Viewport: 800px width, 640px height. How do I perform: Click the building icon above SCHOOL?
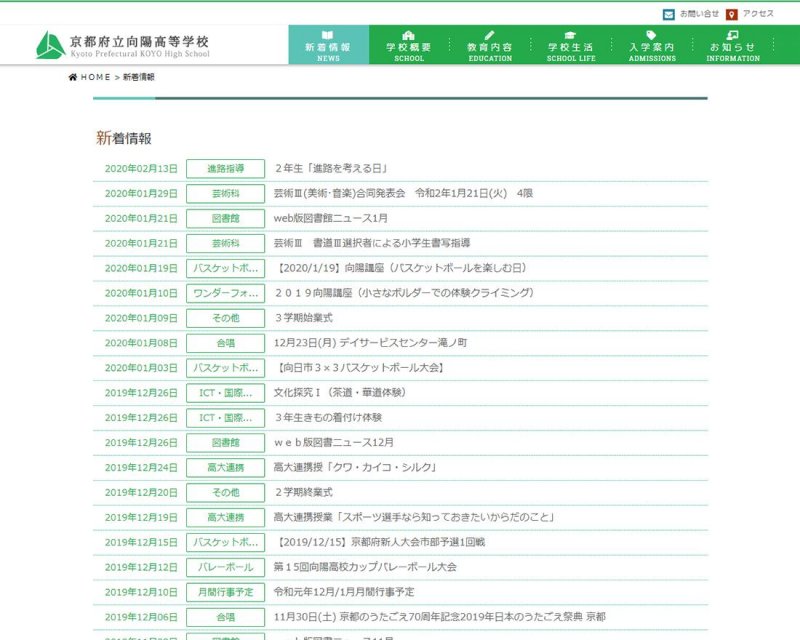pyautogui.click(x=408, y=35)
